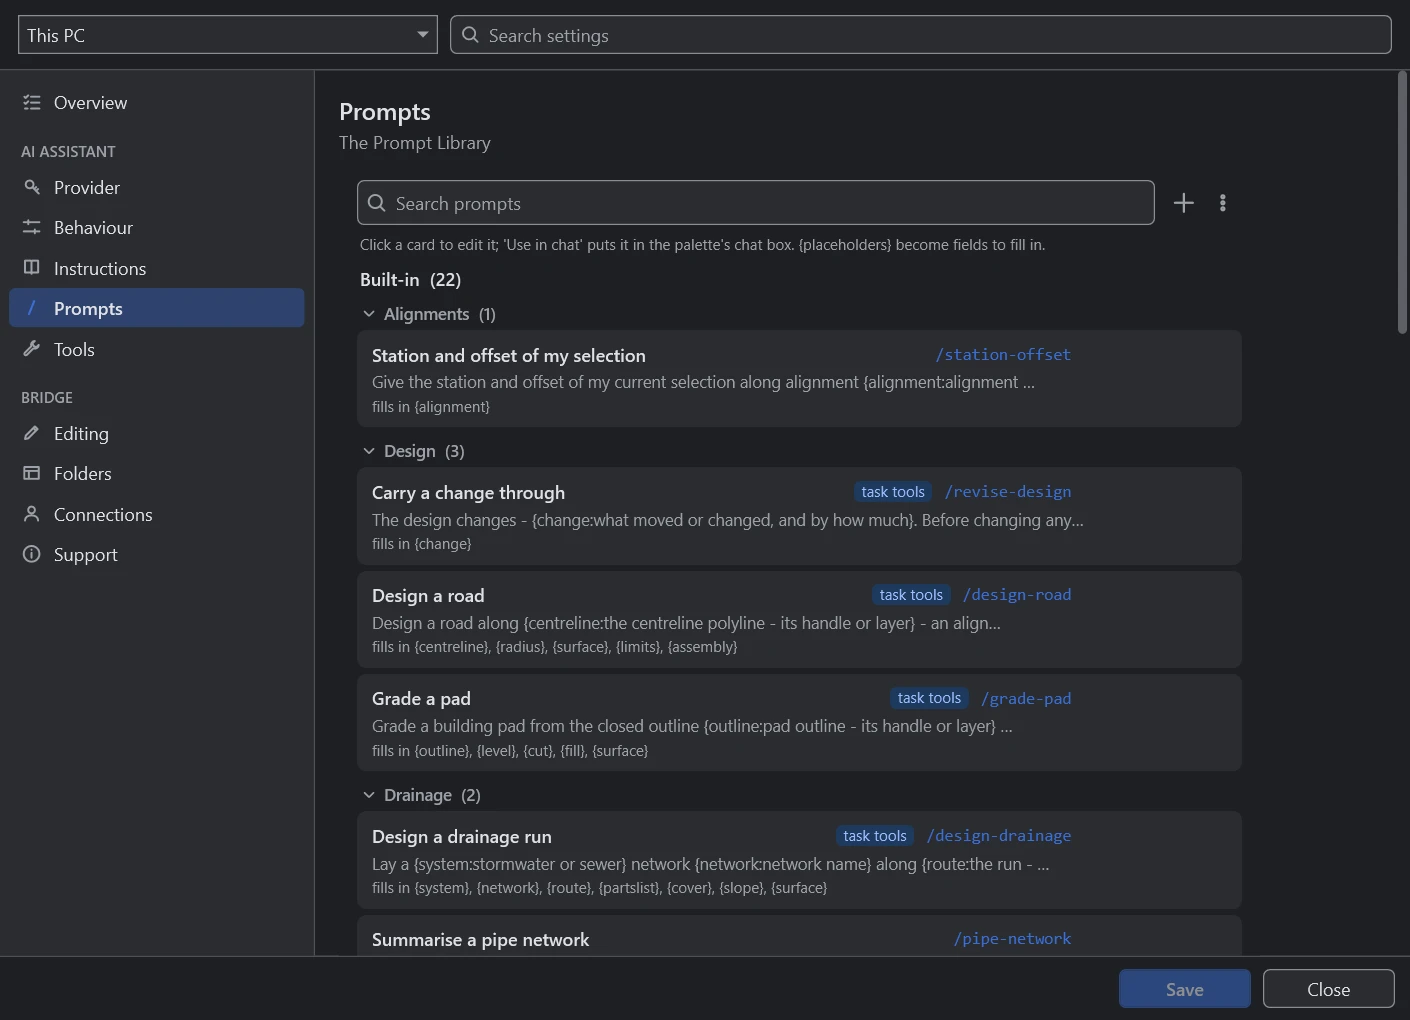1410x1020 pixels.
Task: Click the /design-drainage command text
Action: [x=999, y=836]
